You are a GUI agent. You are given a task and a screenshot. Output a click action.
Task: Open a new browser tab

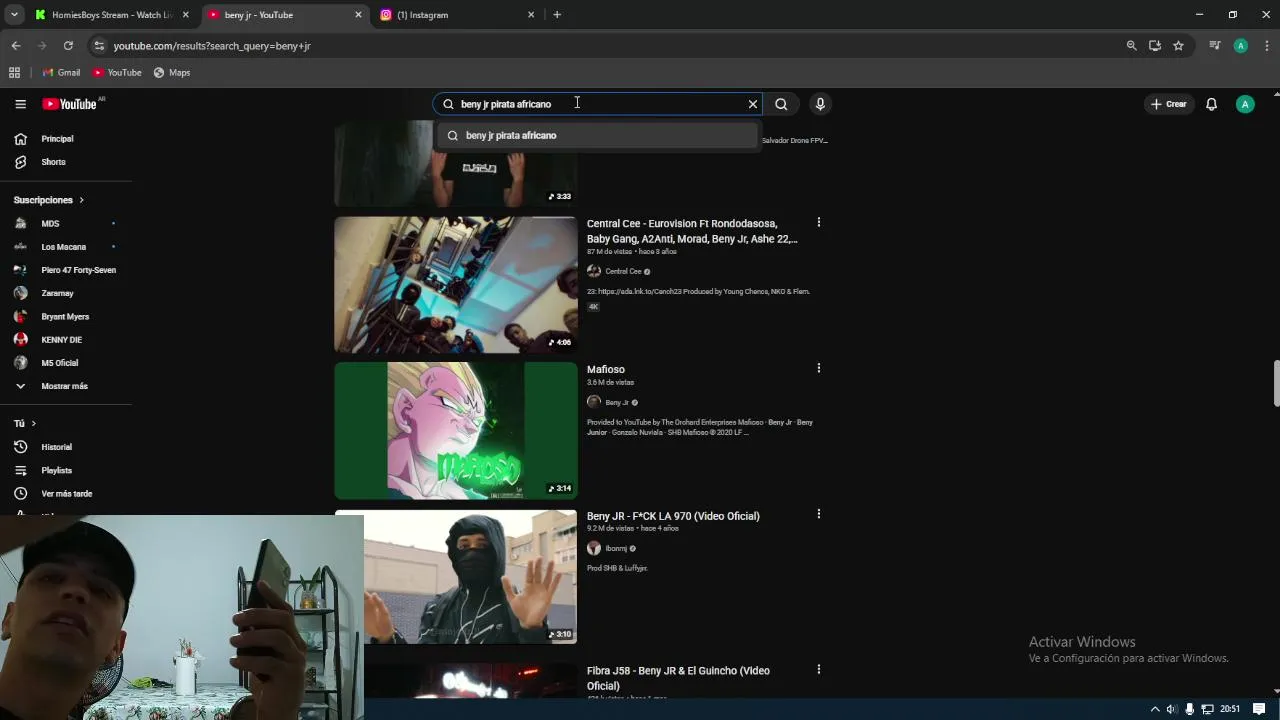click(557, 15)
